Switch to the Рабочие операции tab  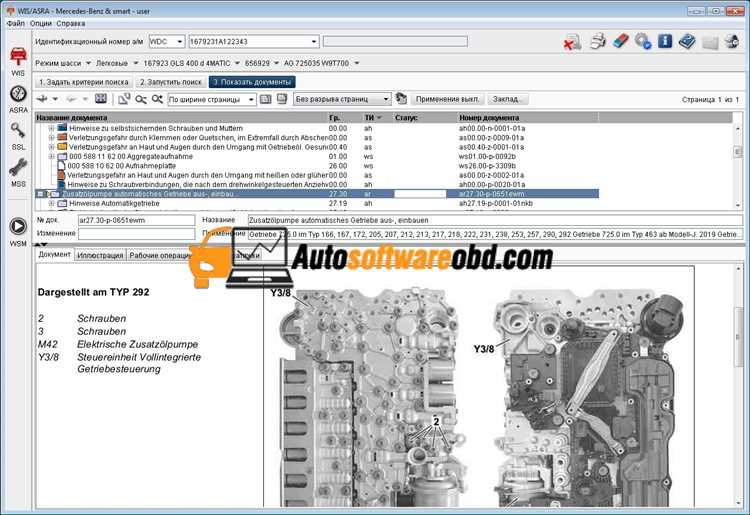coord(160,255)
